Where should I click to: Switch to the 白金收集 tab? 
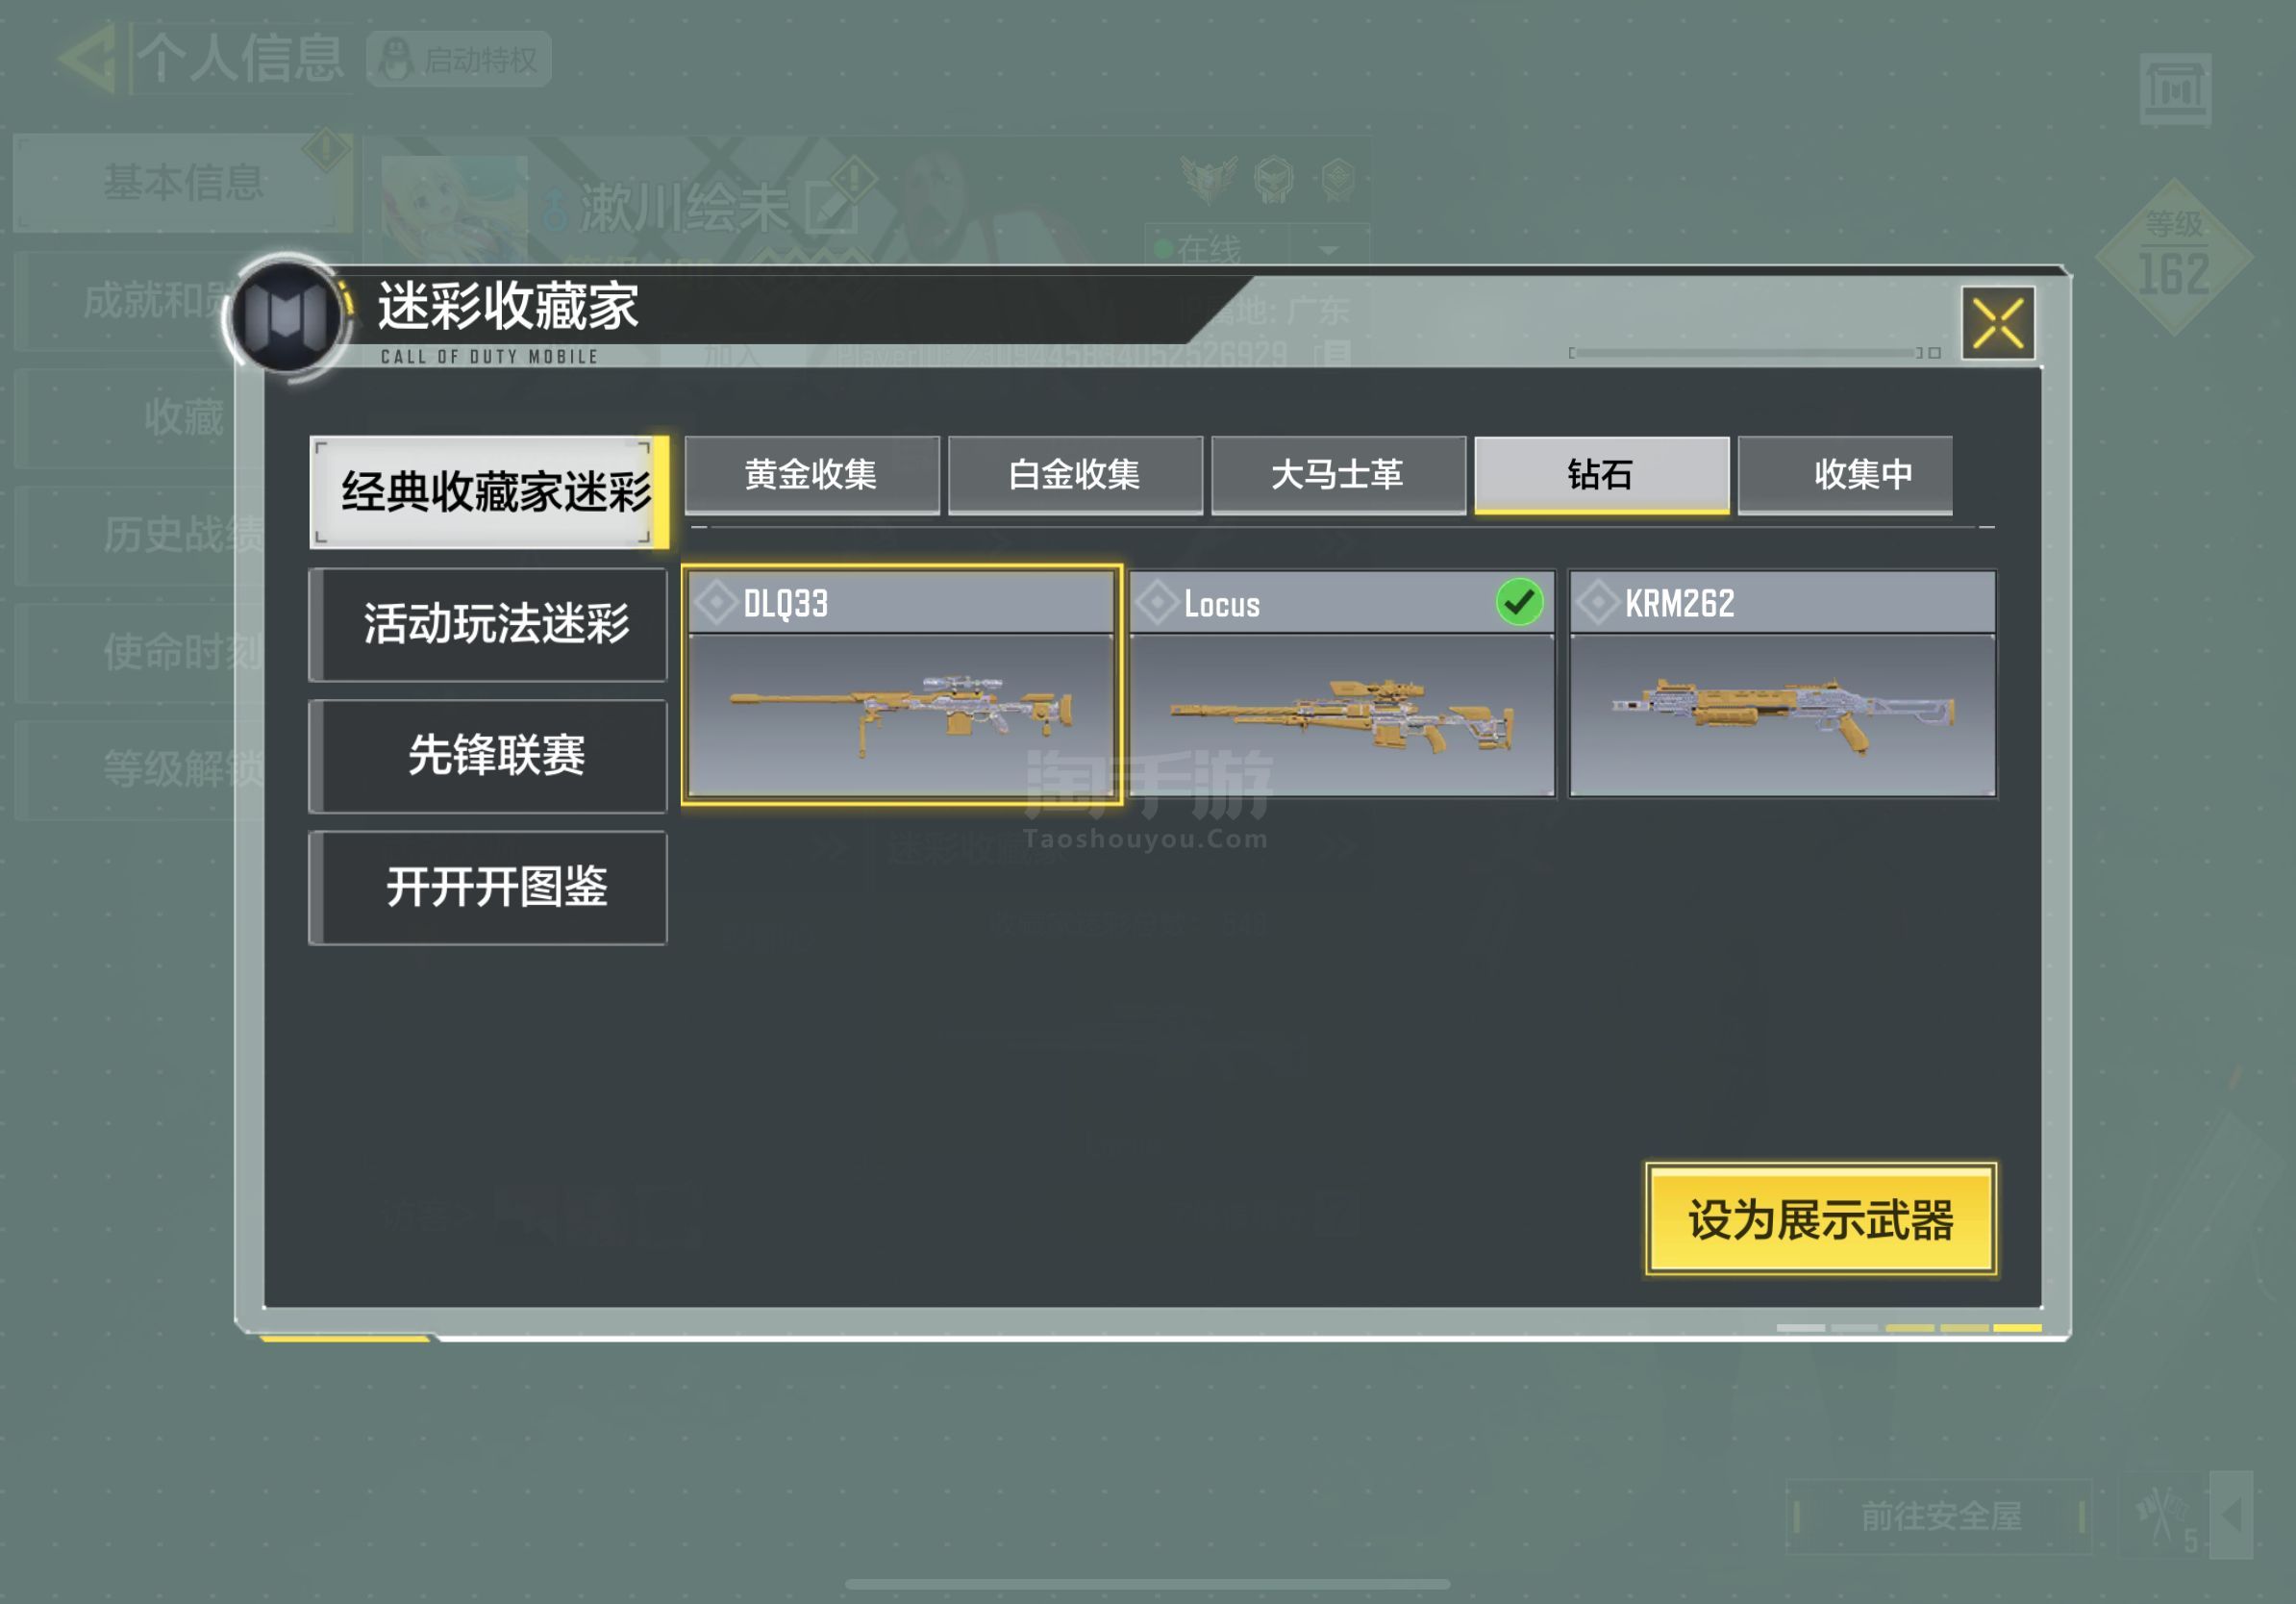1075,474
